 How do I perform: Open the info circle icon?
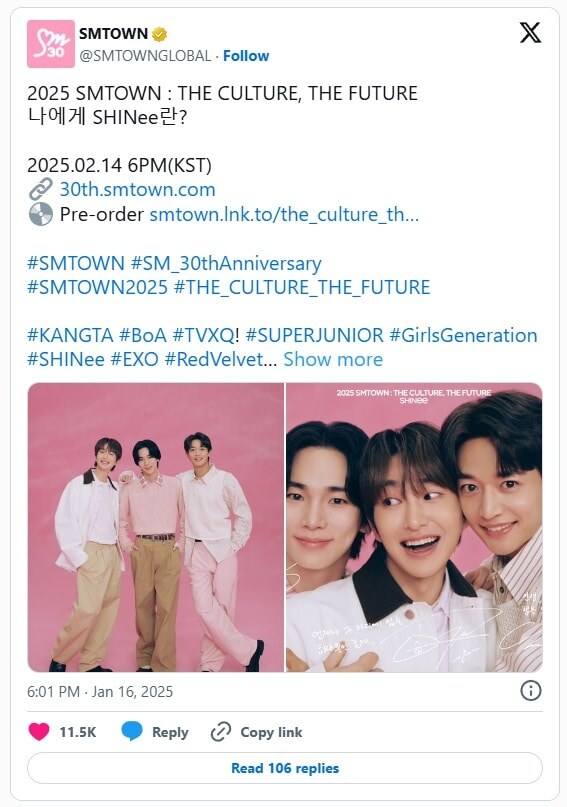[x=530, y=691]
